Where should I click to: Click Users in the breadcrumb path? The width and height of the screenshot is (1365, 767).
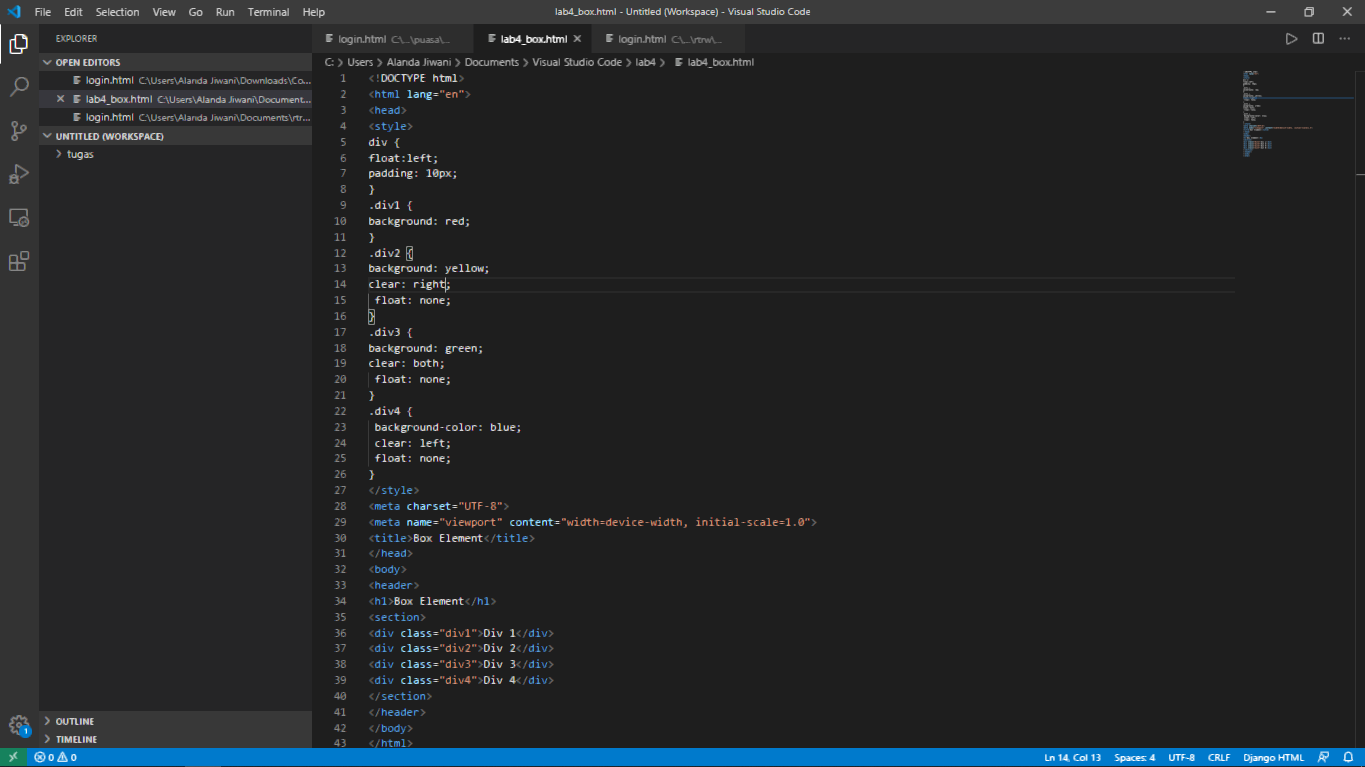tap(360, 62)
